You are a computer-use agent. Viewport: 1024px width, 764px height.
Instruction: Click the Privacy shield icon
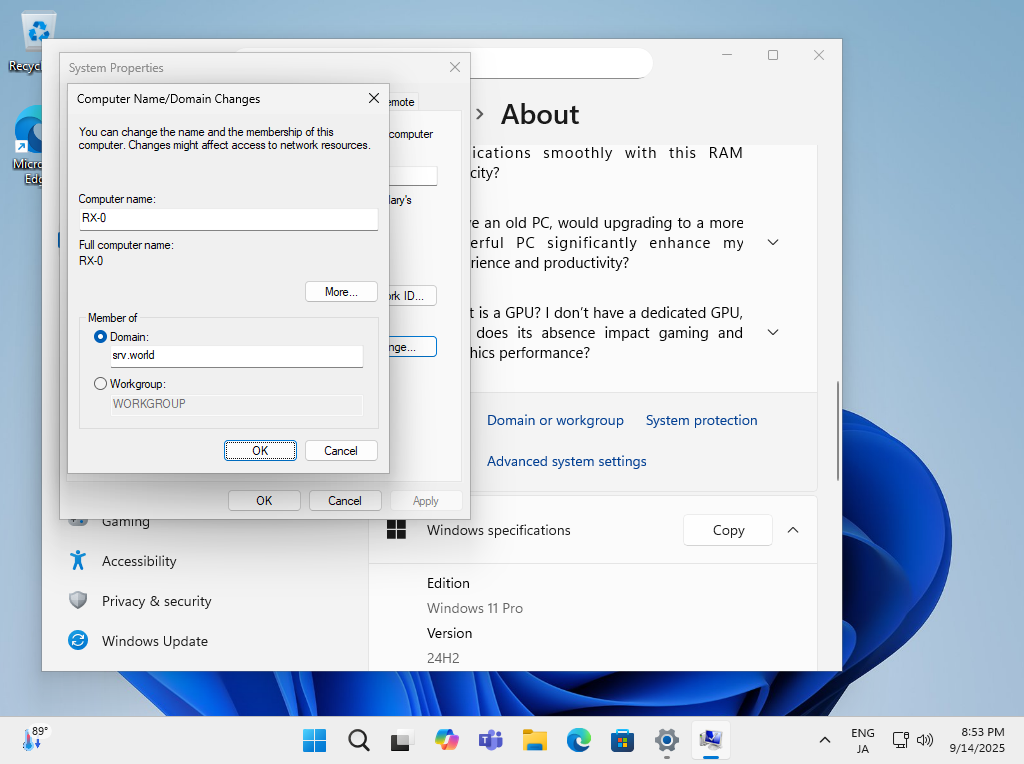(78, 600)
